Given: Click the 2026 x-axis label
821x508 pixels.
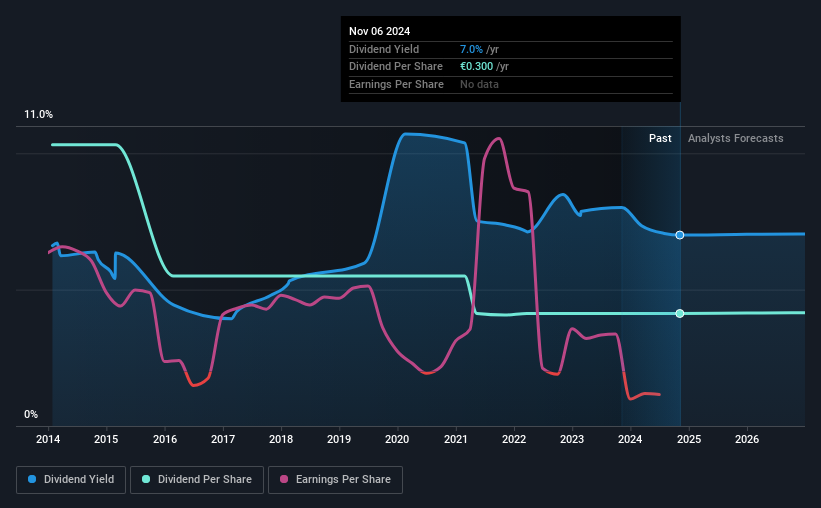Looking at the screenshot, I should (x=747, y=439).
